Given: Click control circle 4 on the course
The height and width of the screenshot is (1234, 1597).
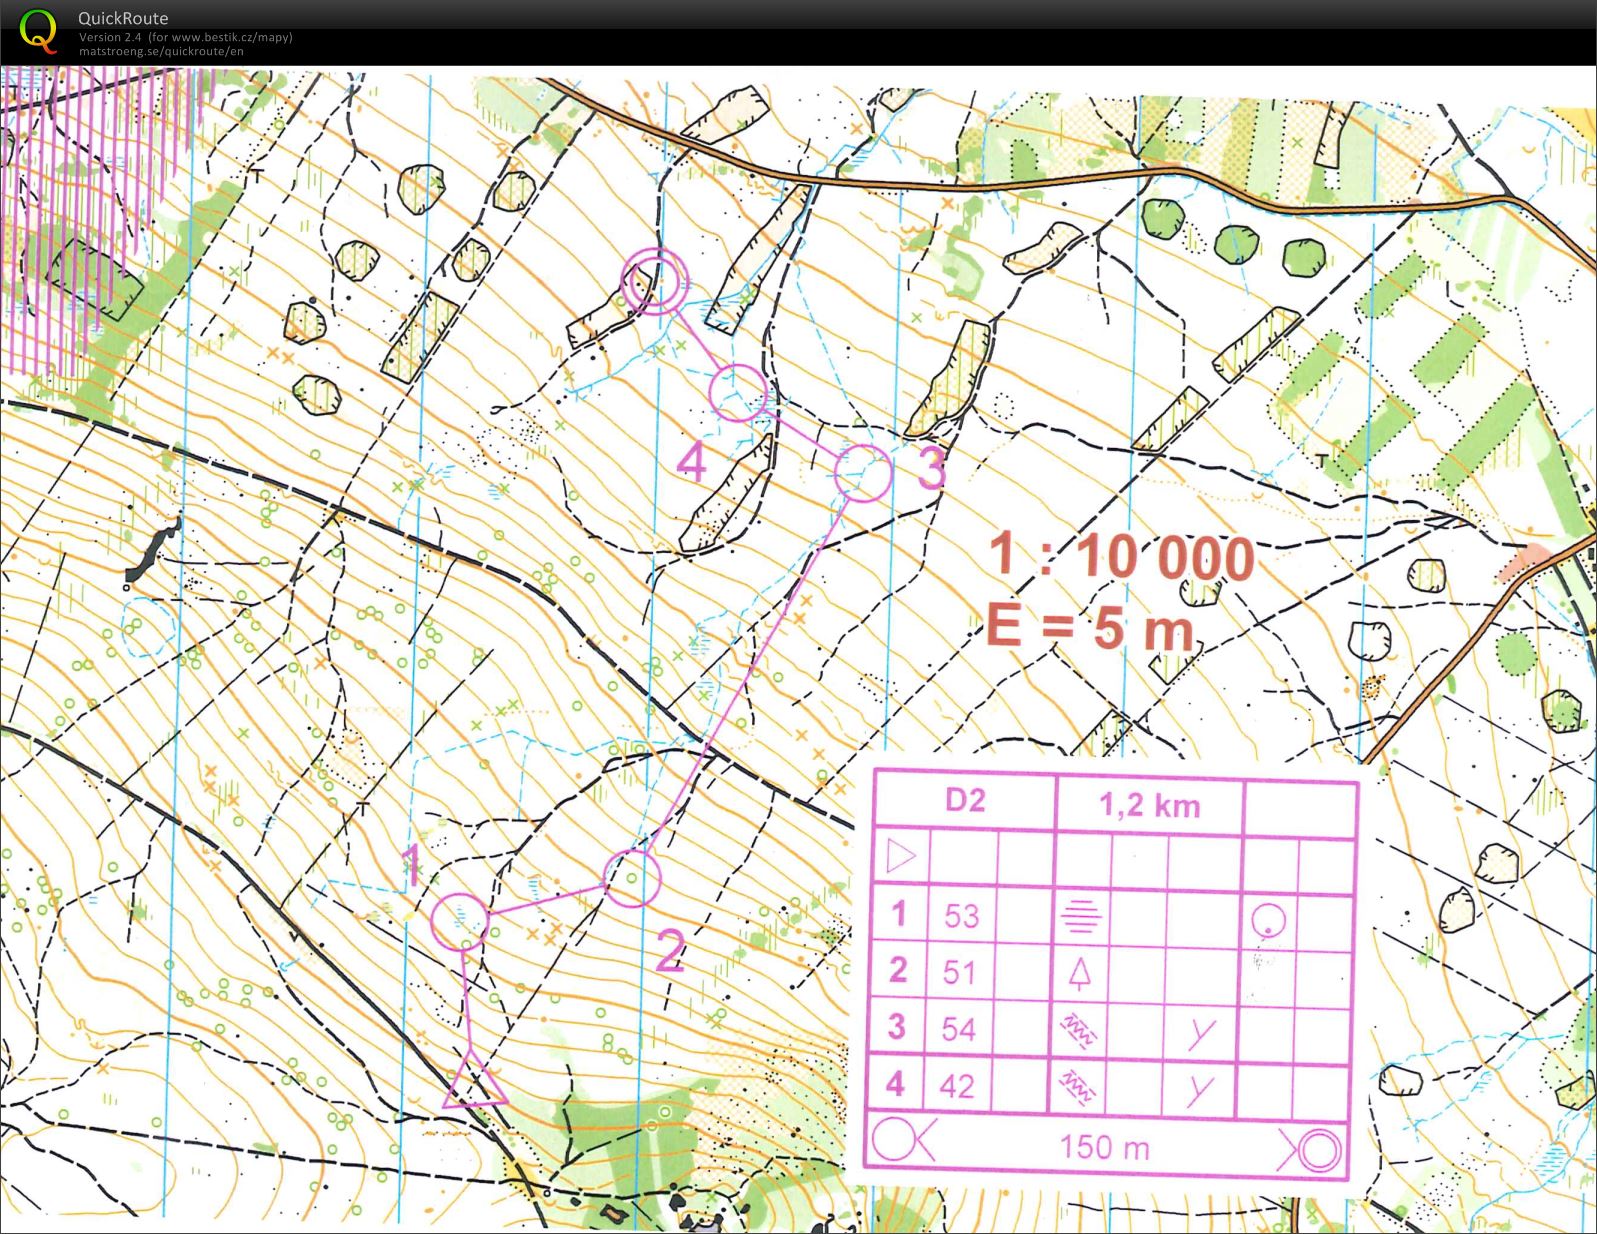Looking at the screenshot, I should [738, 392].
